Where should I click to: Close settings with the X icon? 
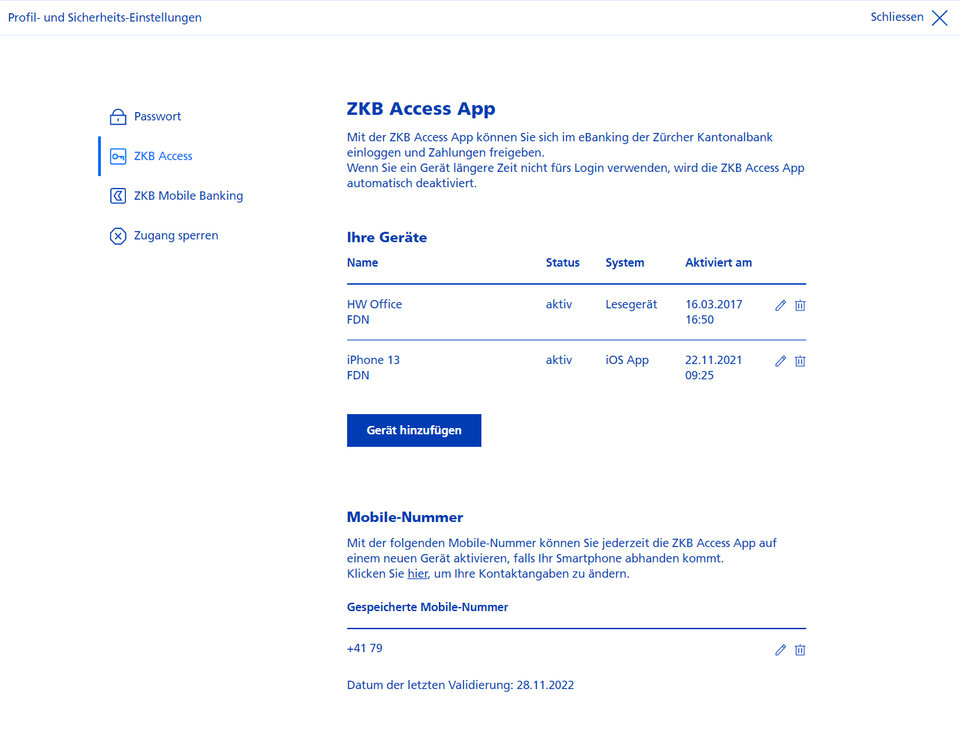coord(940,18)
